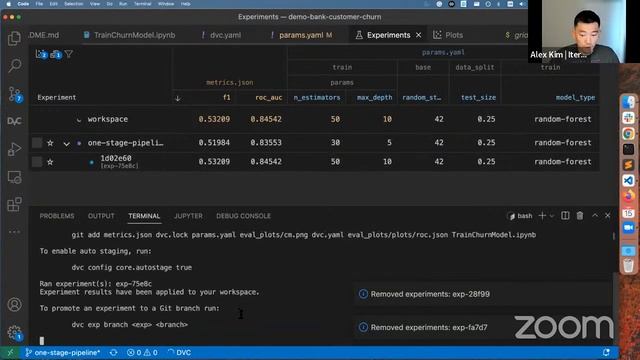Open the DEBUG CONSOLE panel tab
The width and height of the screenshot is (640, 360).
[243, 216]
